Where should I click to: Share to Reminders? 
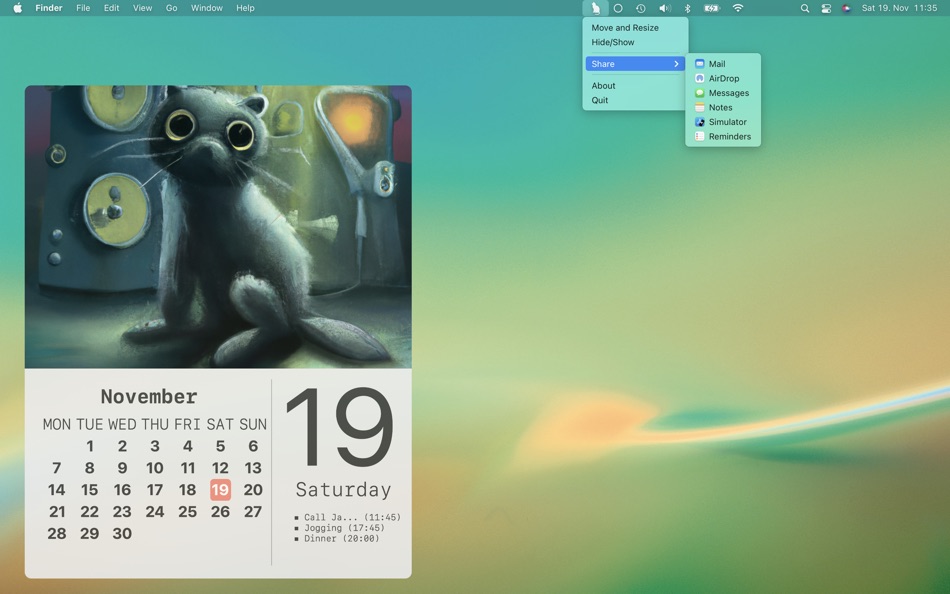[723, 136]
